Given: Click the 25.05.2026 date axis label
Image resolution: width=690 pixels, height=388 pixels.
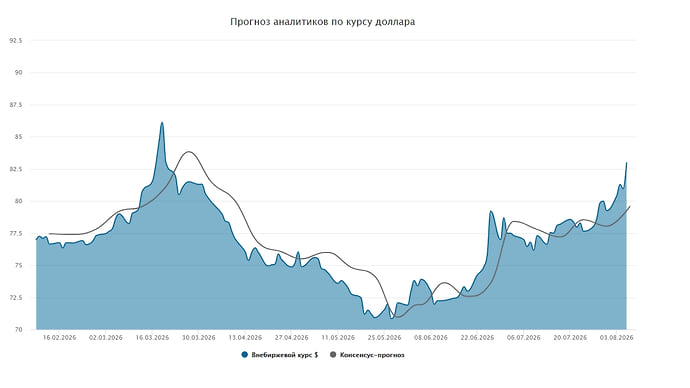Looking at the screenshot, I should click(385, 338).
